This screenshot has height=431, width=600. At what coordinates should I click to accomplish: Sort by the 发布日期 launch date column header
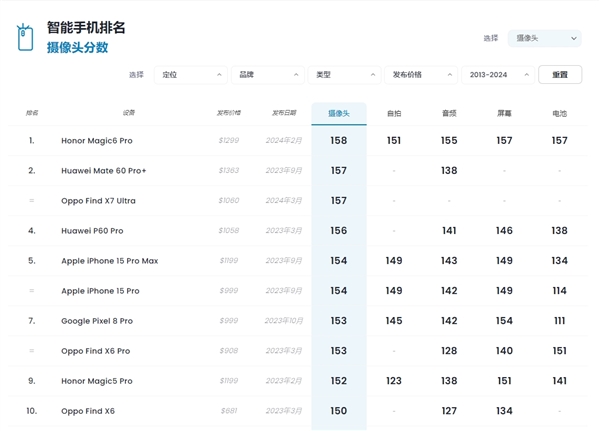pos(284,113)
